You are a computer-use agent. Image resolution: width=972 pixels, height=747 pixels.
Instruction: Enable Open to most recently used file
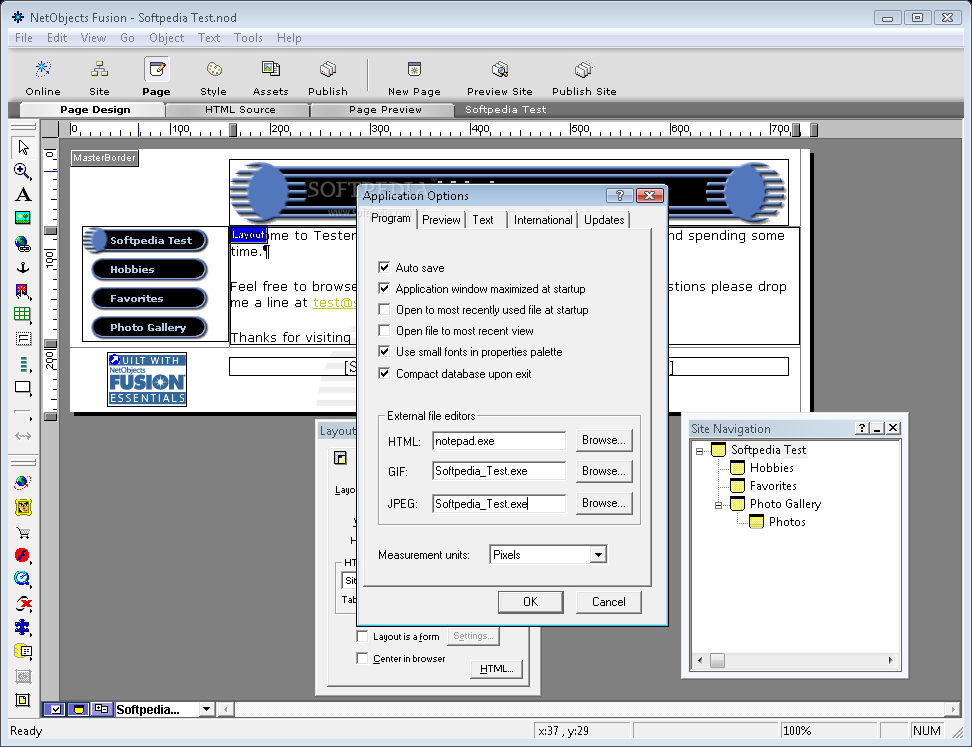[x=384, y=309]
